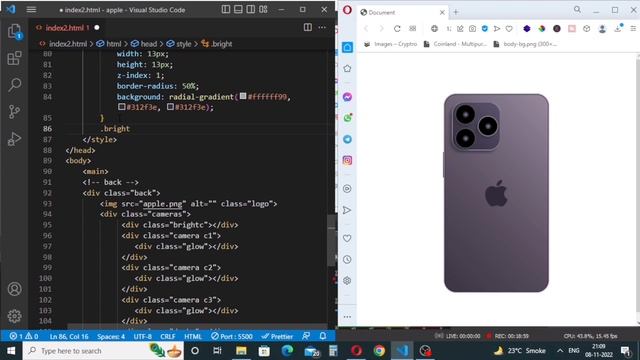This screenshot has height=360, width=640.
Task: Toggle the primary sidebar layout in VS Code
Action: (x=226, y=9)
